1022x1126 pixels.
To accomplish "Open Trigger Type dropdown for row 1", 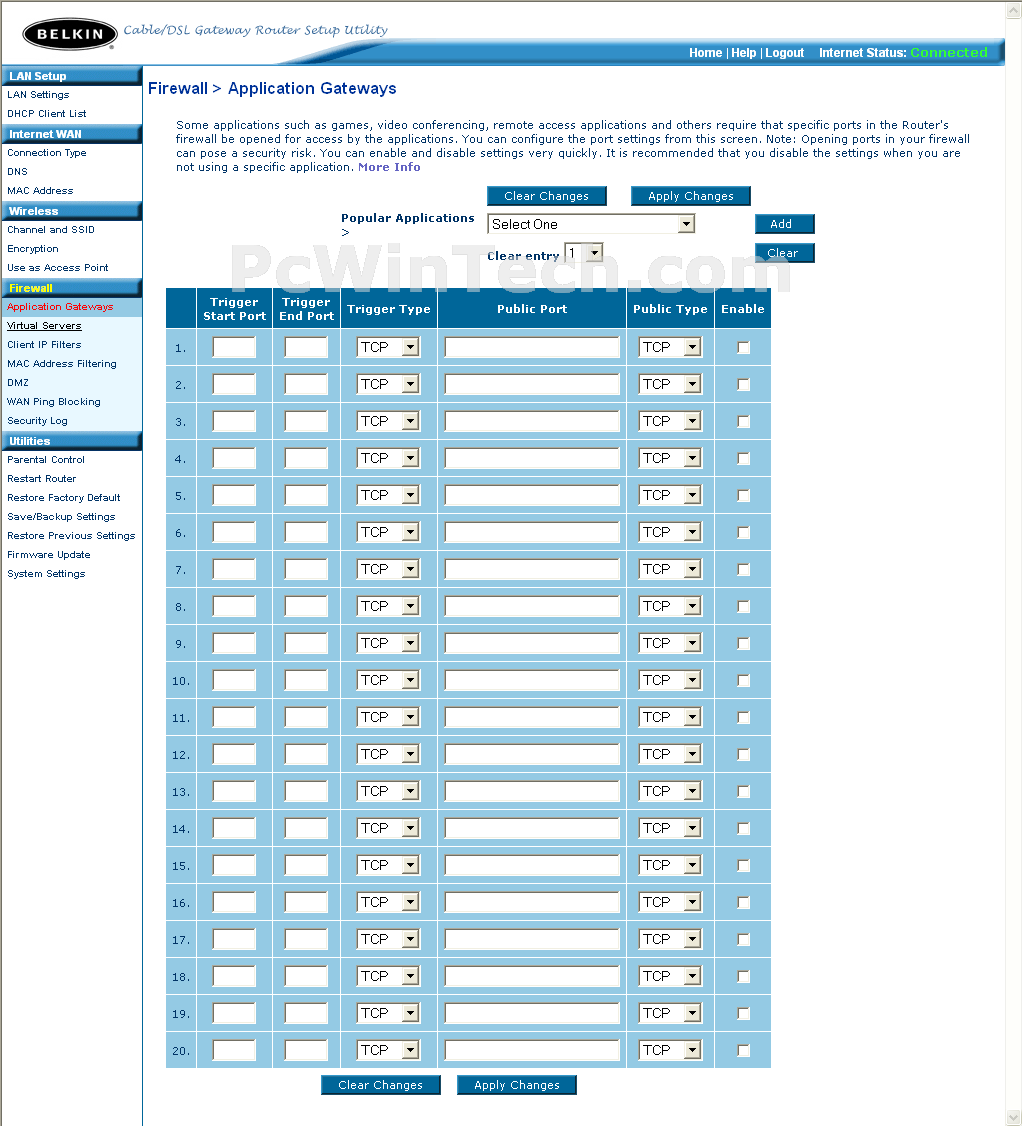I will click(388, 348).
